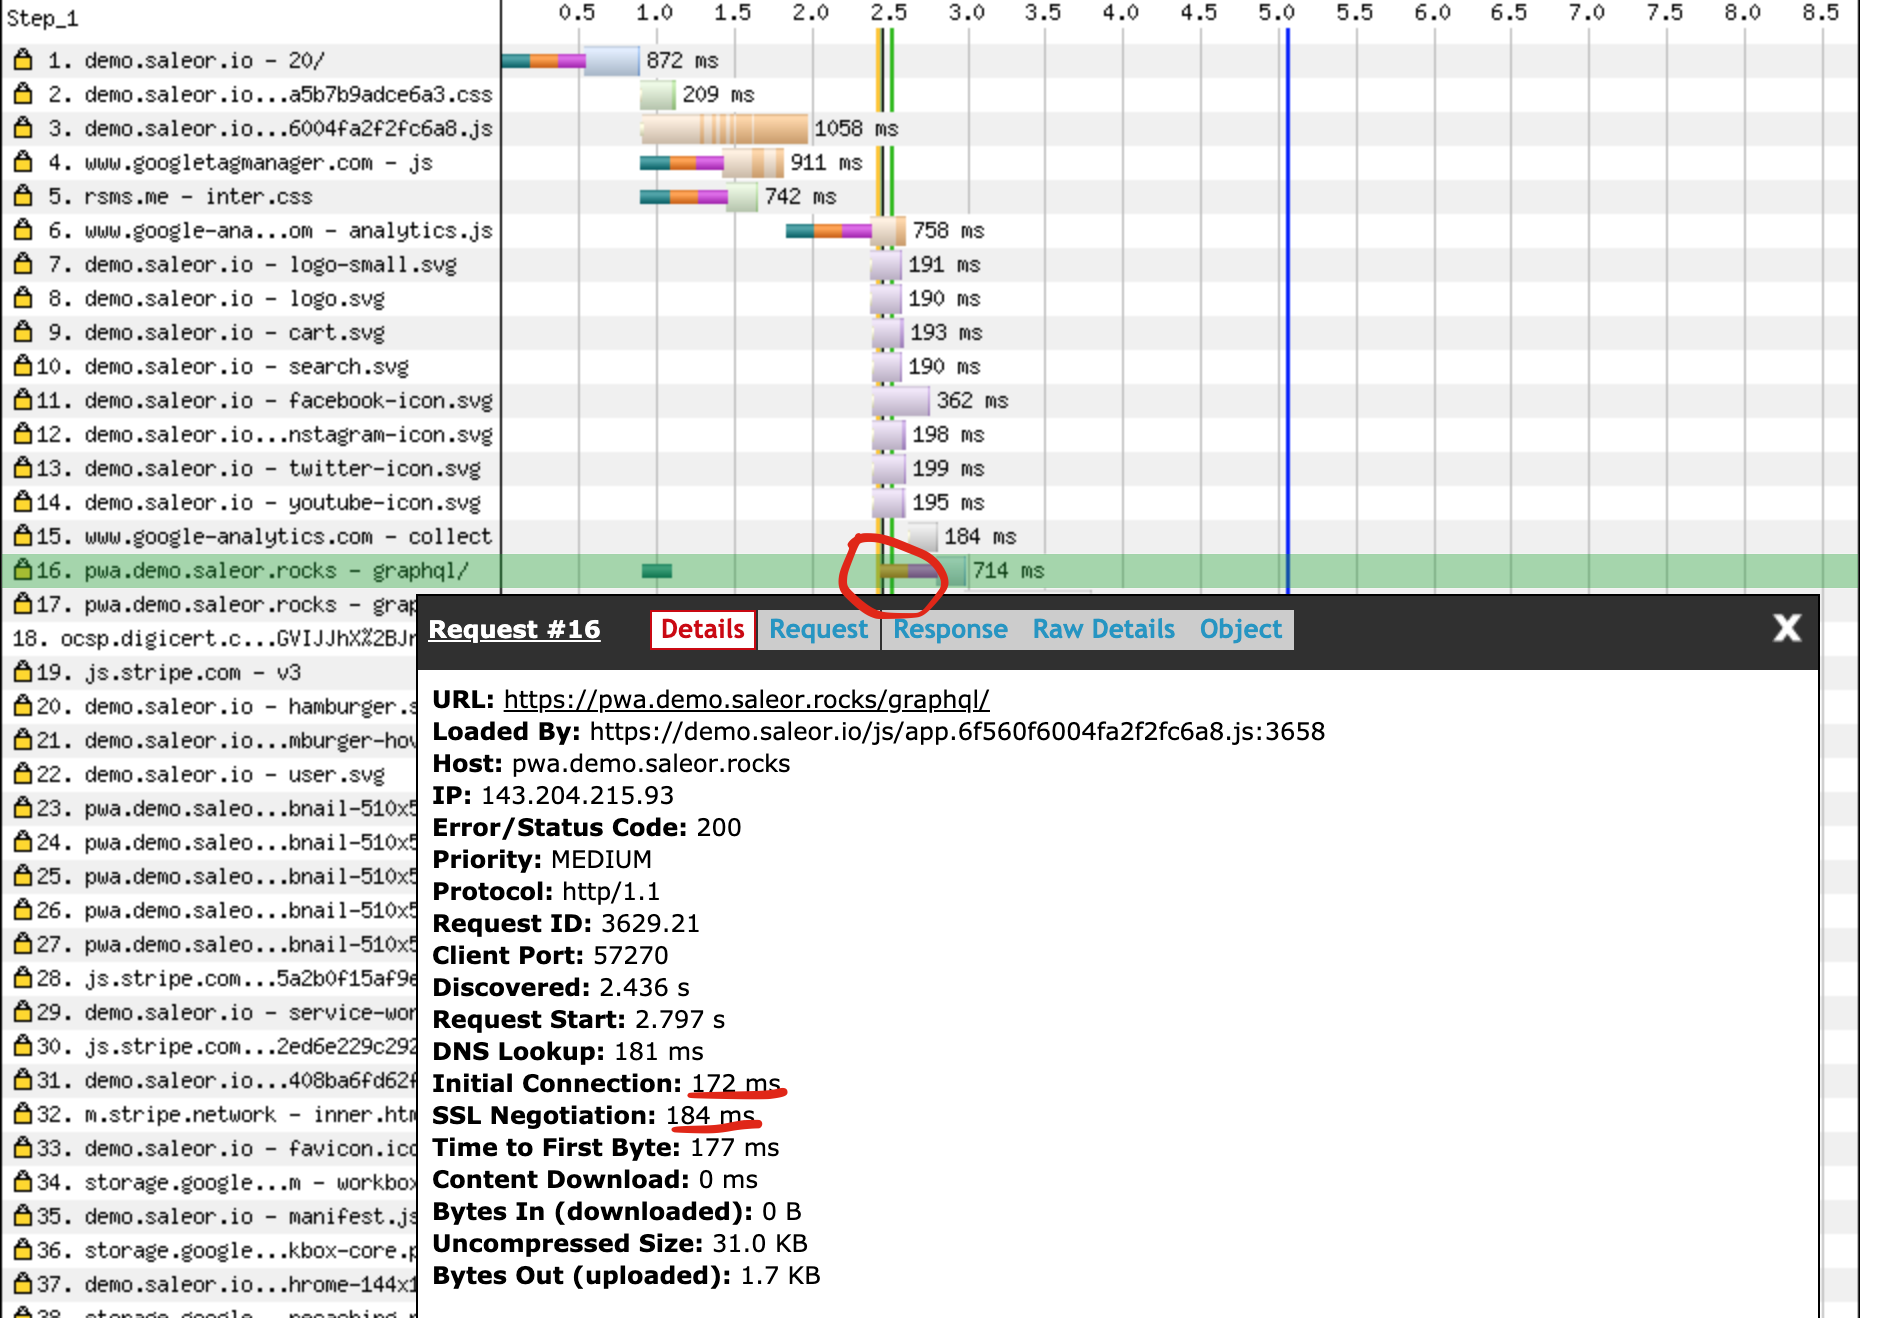The height and width of the screenshot is (1318, 1888).
Task: Close the request details popup
Action: [1786, 629]
